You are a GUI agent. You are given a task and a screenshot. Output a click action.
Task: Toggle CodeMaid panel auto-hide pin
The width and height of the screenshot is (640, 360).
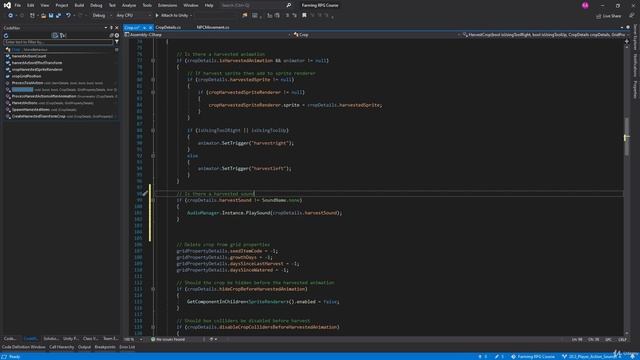111,28
